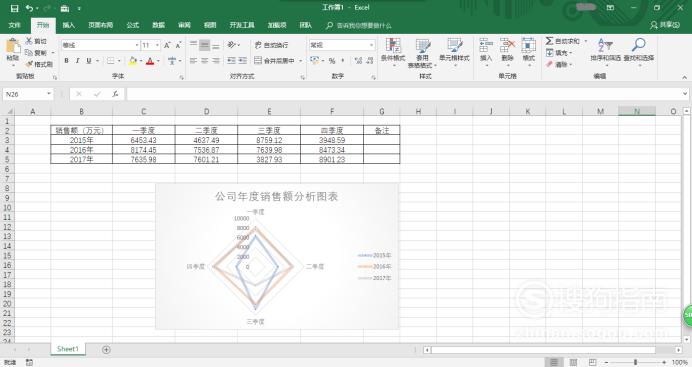Image resolution: width=692 pixels, height=367 pixels.
Task: Switch to the Developer (开发工具) tab
Action: click(x=242, y=25)
